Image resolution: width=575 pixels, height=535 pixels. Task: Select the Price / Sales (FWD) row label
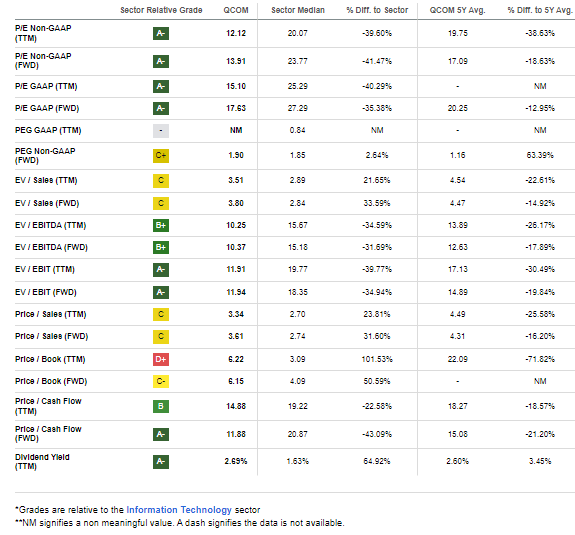(x=51, y=336)
